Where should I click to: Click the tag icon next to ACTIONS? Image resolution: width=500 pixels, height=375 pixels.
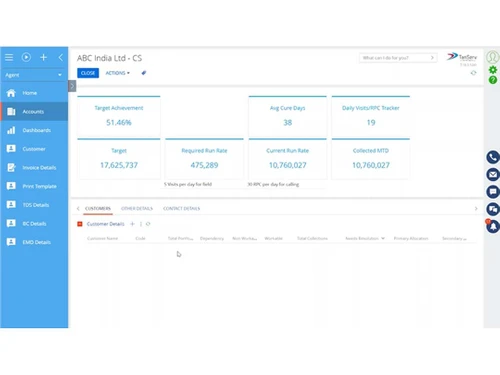click(x=144, y=73)
